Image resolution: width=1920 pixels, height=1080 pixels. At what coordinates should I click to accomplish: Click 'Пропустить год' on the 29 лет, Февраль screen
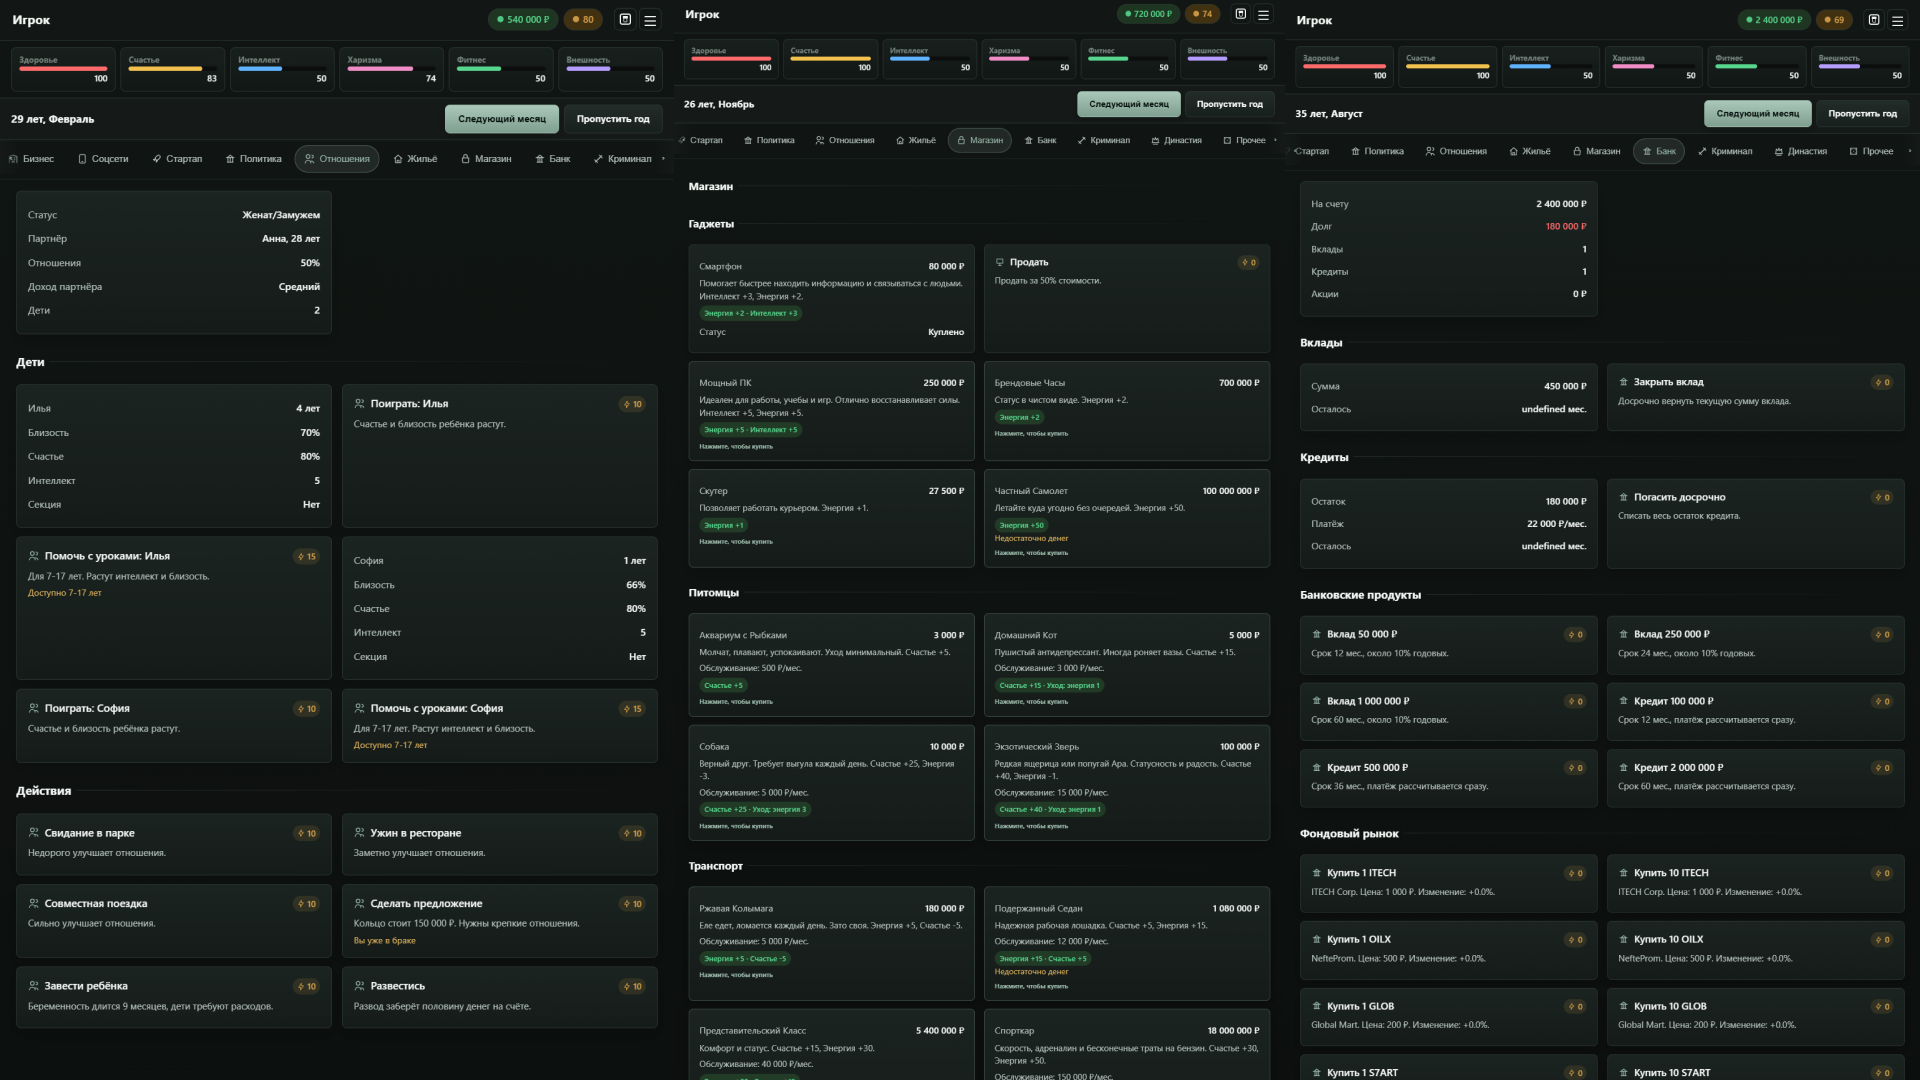(x=613, y=119)
